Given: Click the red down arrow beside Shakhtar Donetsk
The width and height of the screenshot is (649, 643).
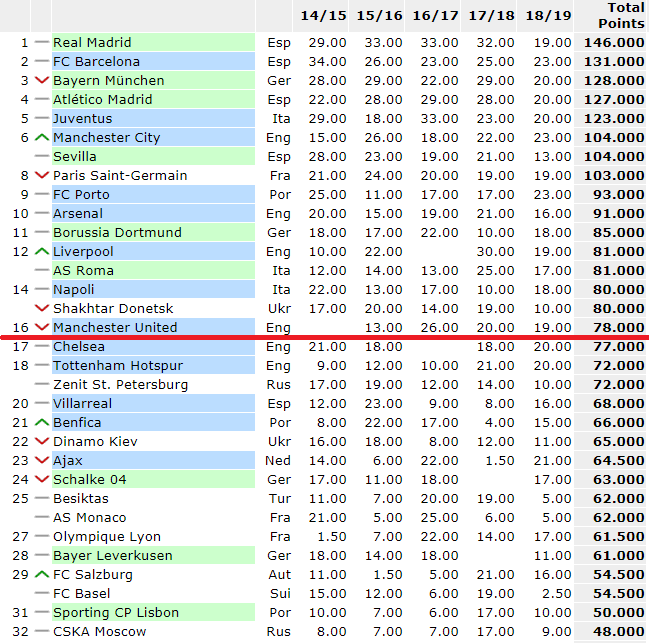Looking at the screenshot, I should tap(42, 308).
